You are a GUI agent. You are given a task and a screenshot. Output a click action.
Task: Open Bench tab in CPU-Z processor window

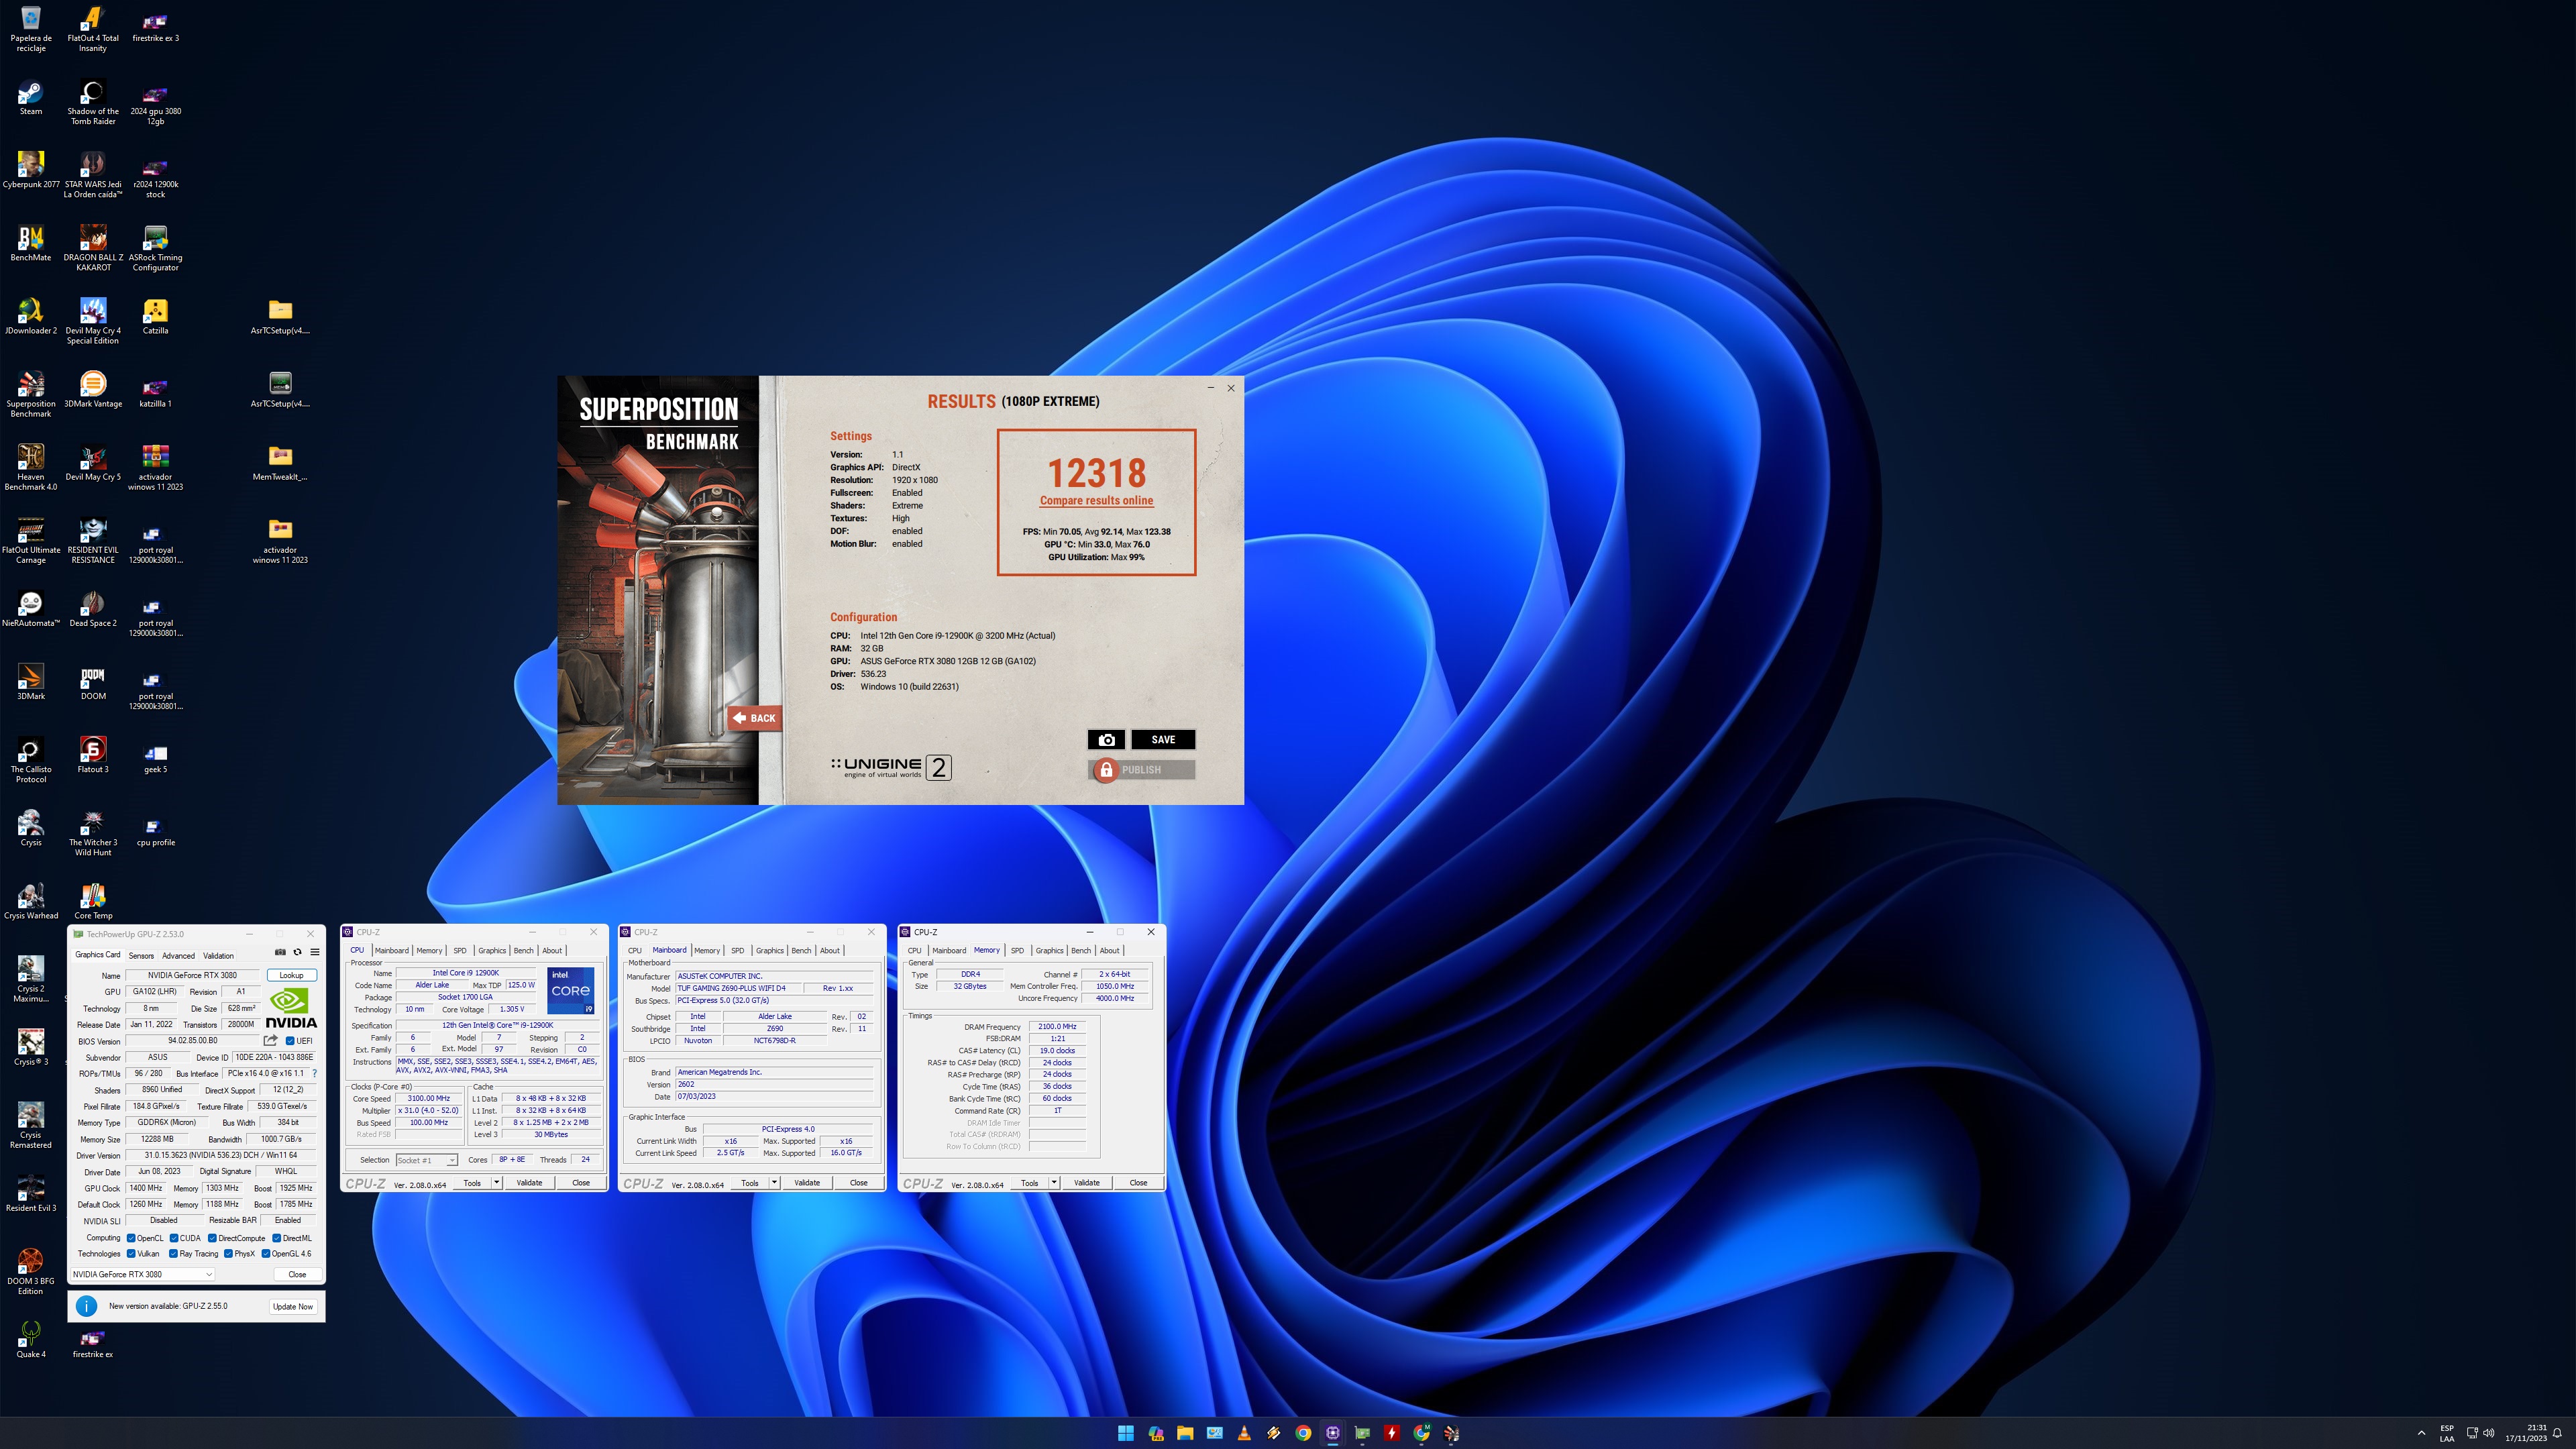pos(523,950)
